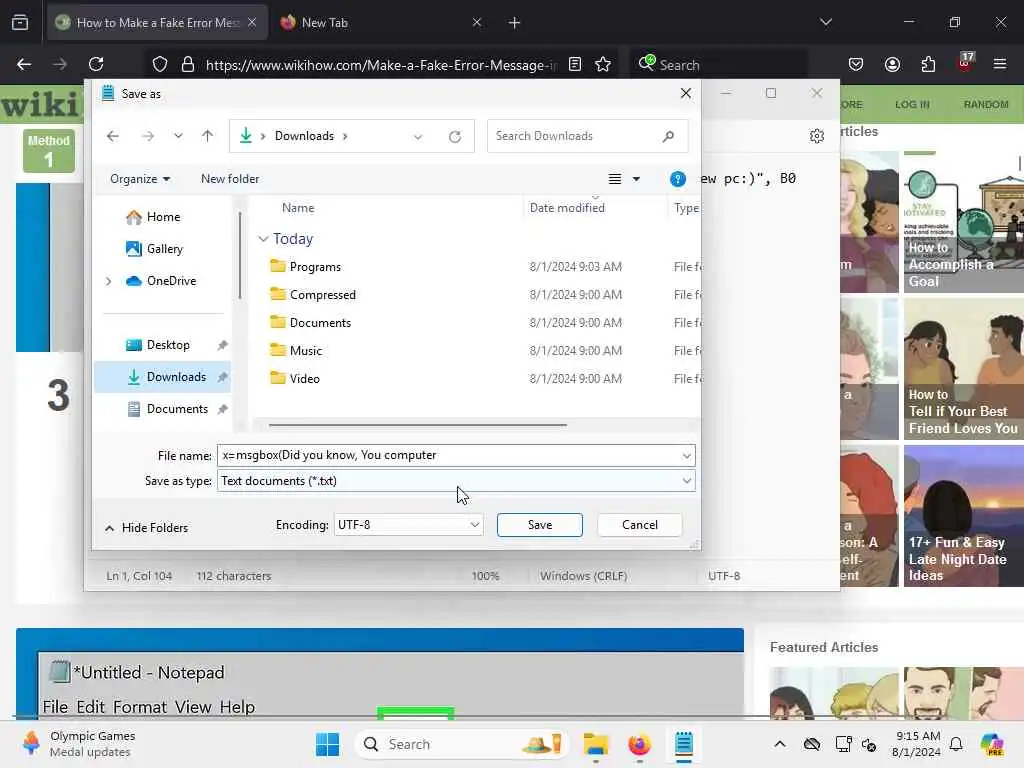This screenshot has height=768, width=1024.
Task: Select the pinned Downloads folder in sidebar
Action: tap(163, 377)
